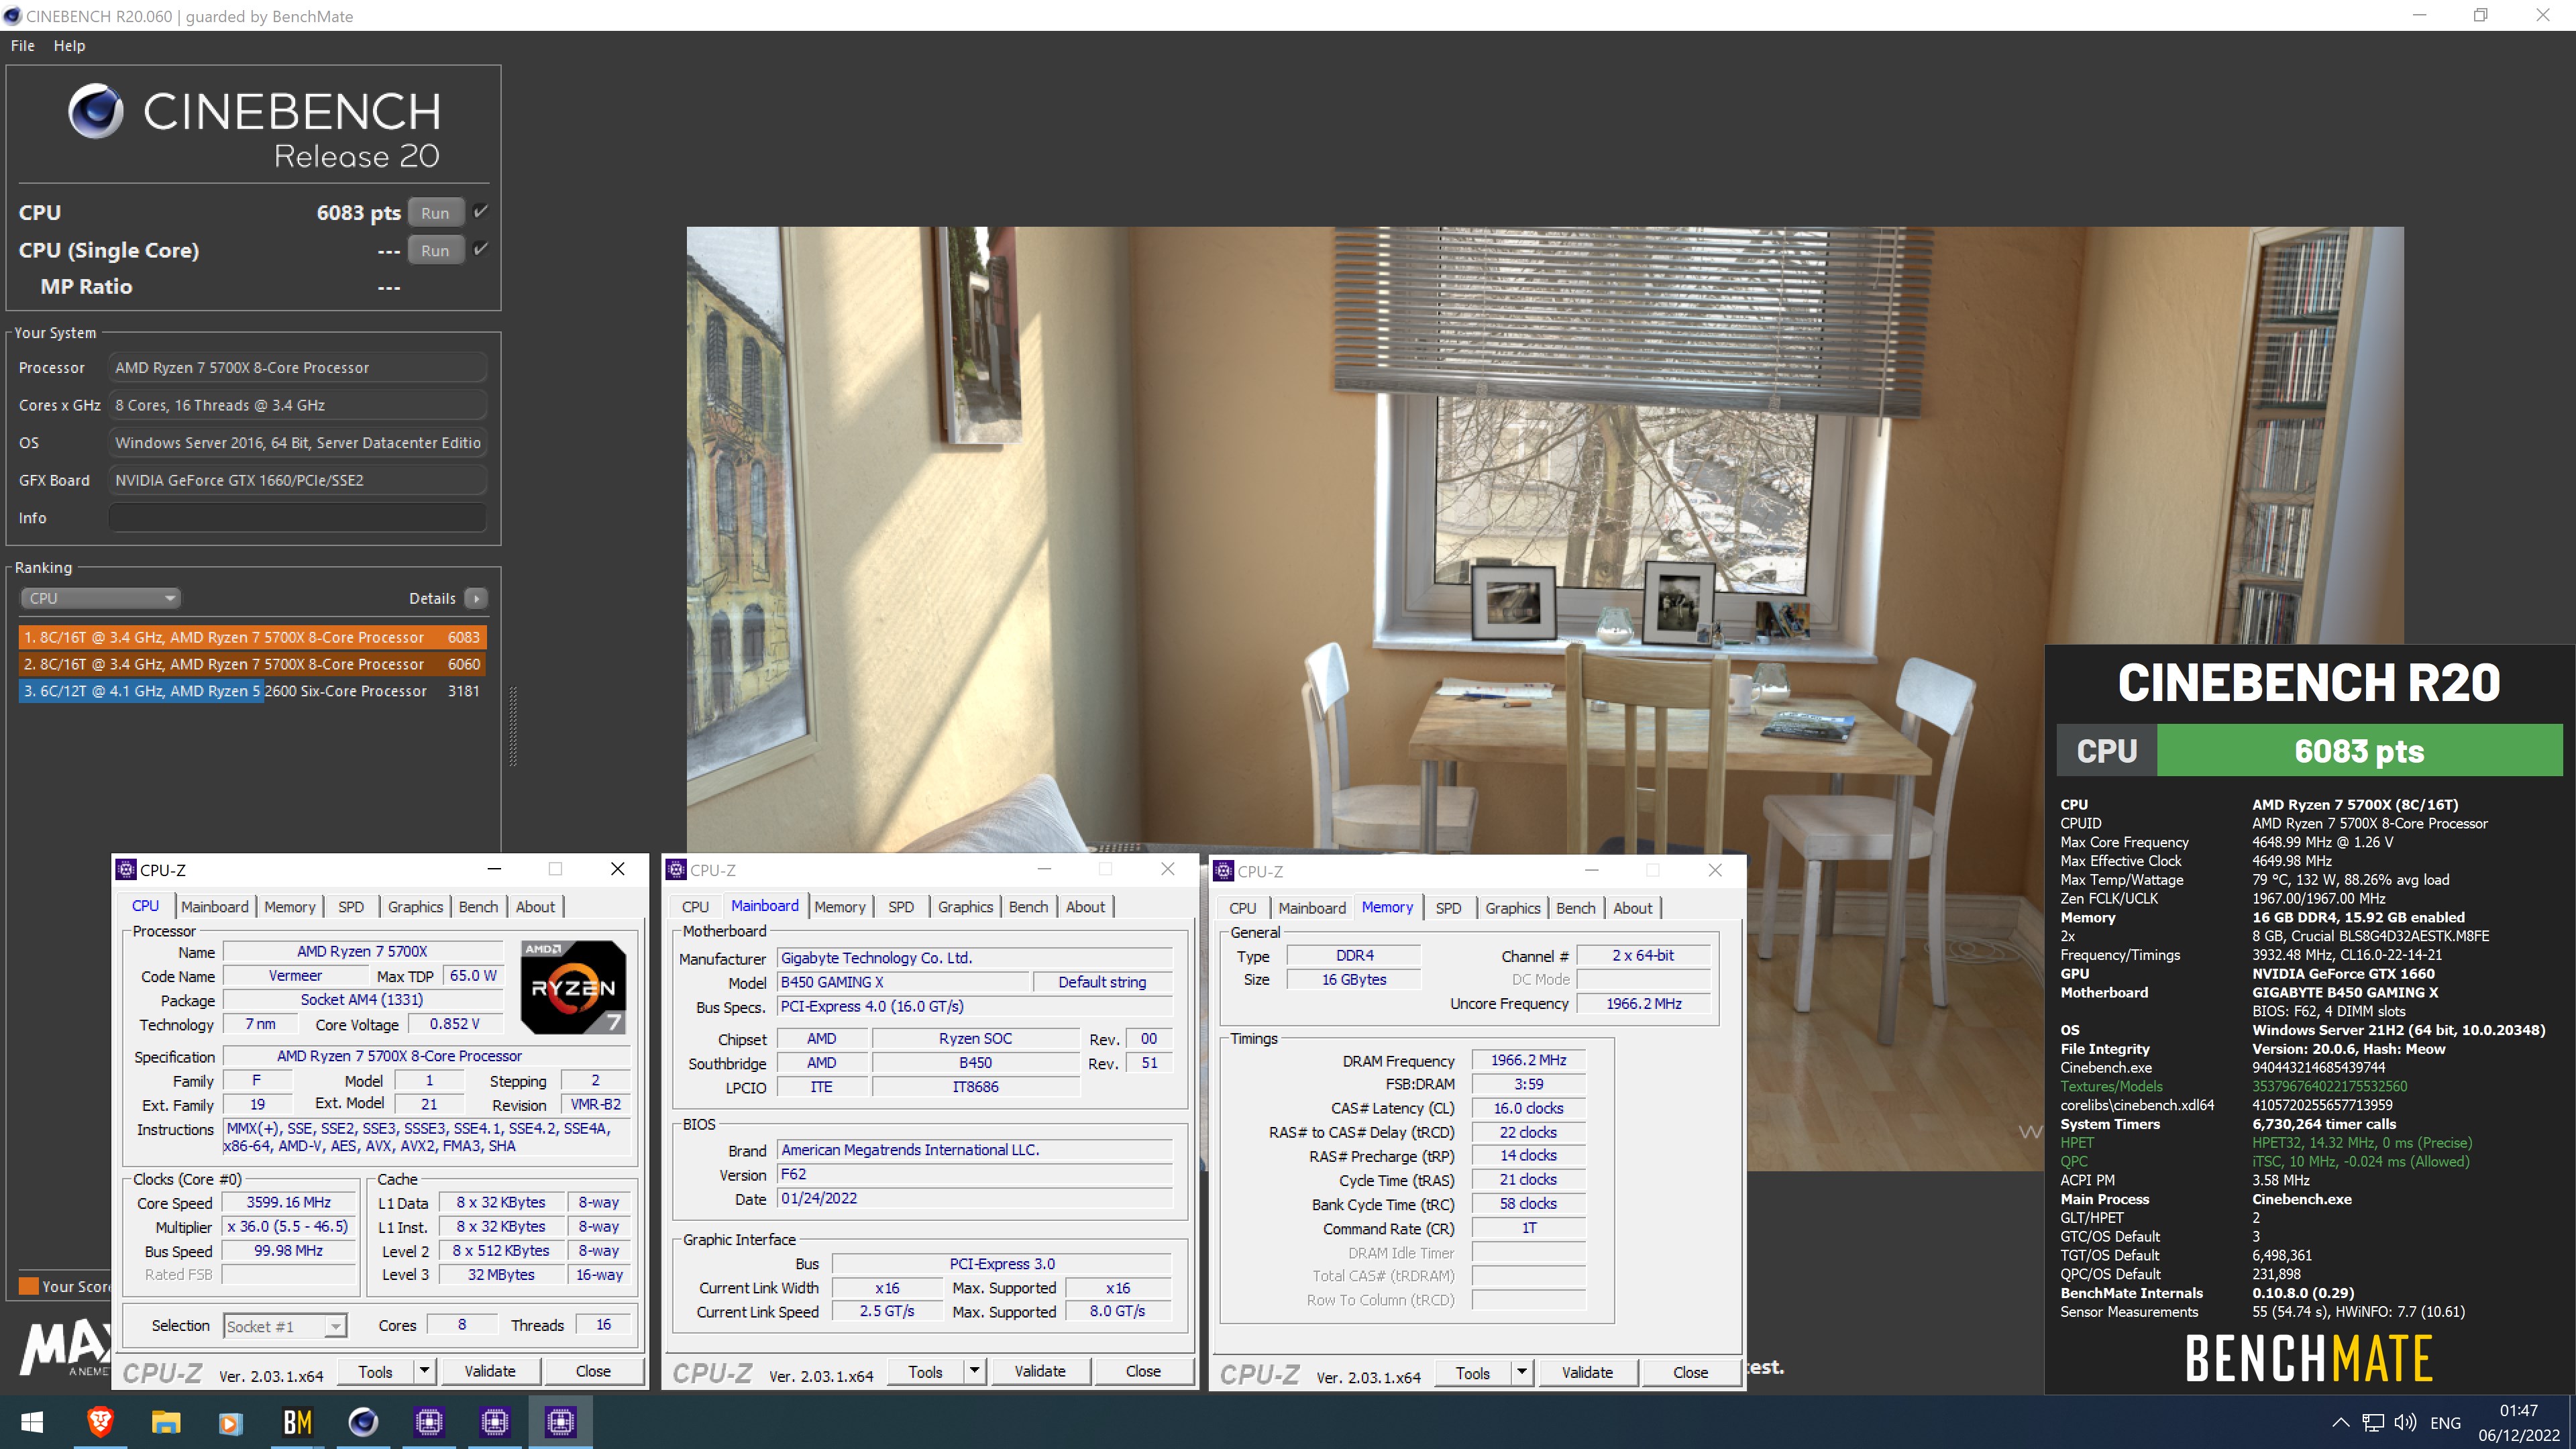The width and height of the screenshot is (2576, 1449).
Task: Switch to CPU tab in CPU-Z Memory window
Action: point(1243,907)
